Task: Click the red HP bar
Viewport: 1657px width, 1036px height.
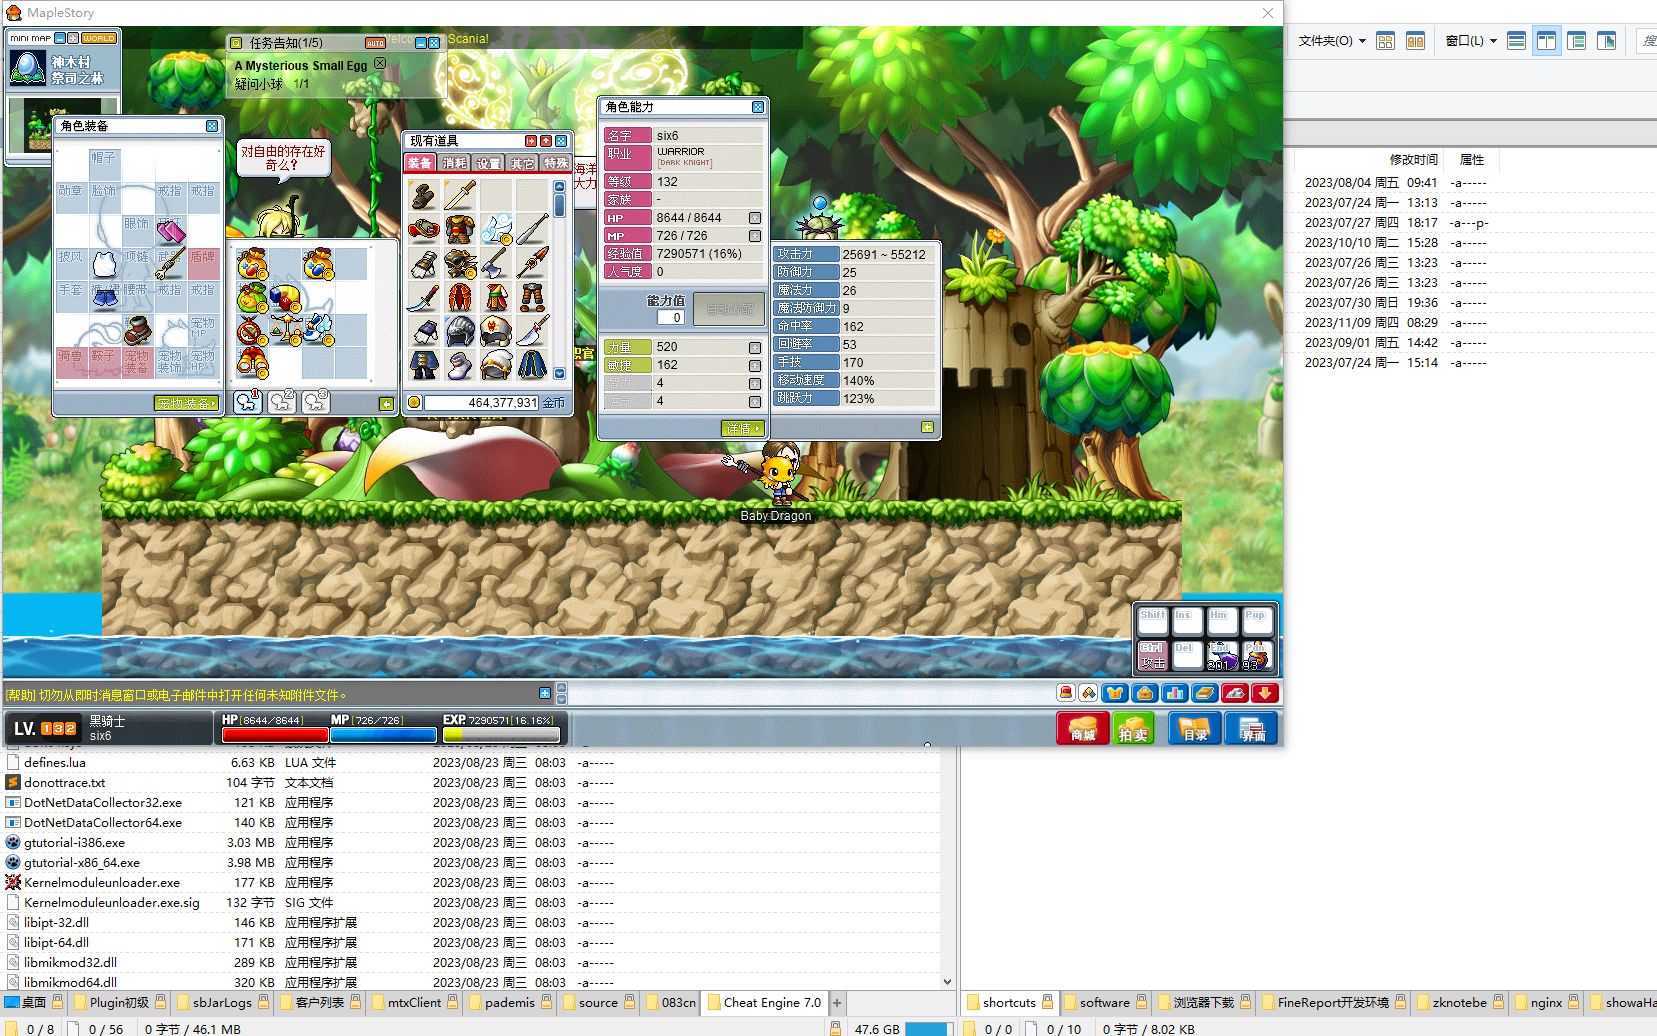Action: [x=274, y=735]
